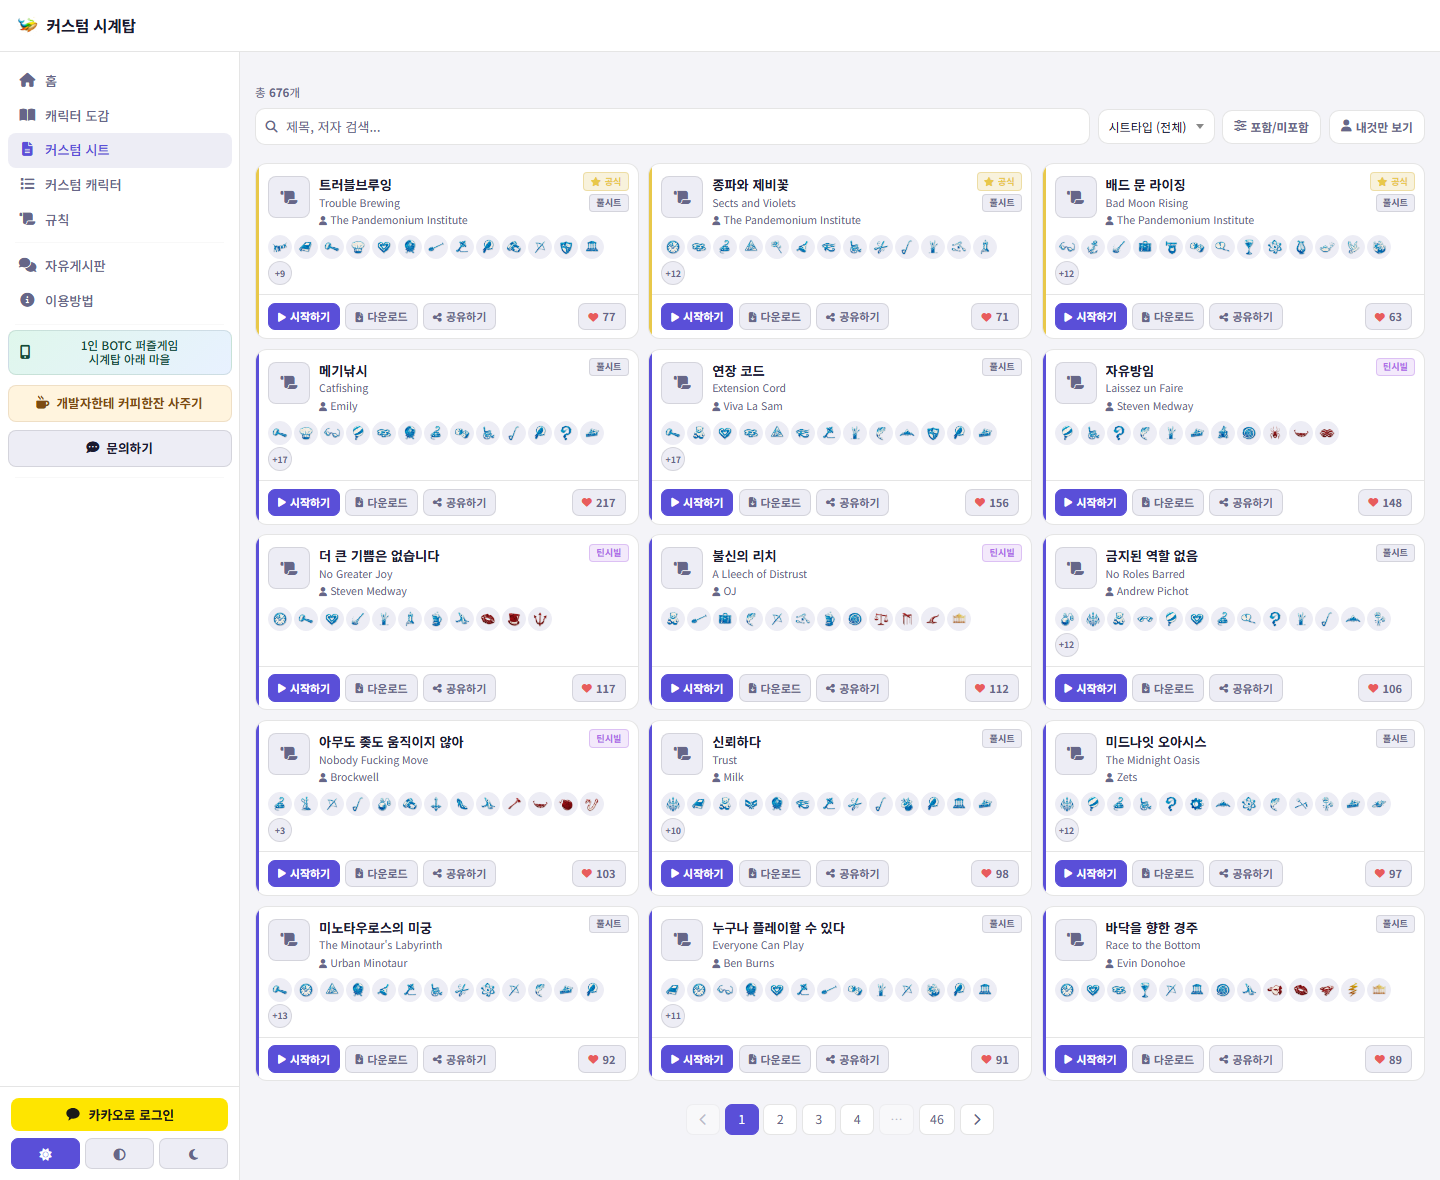Click the 자유방임 sheet icon

1076,383
